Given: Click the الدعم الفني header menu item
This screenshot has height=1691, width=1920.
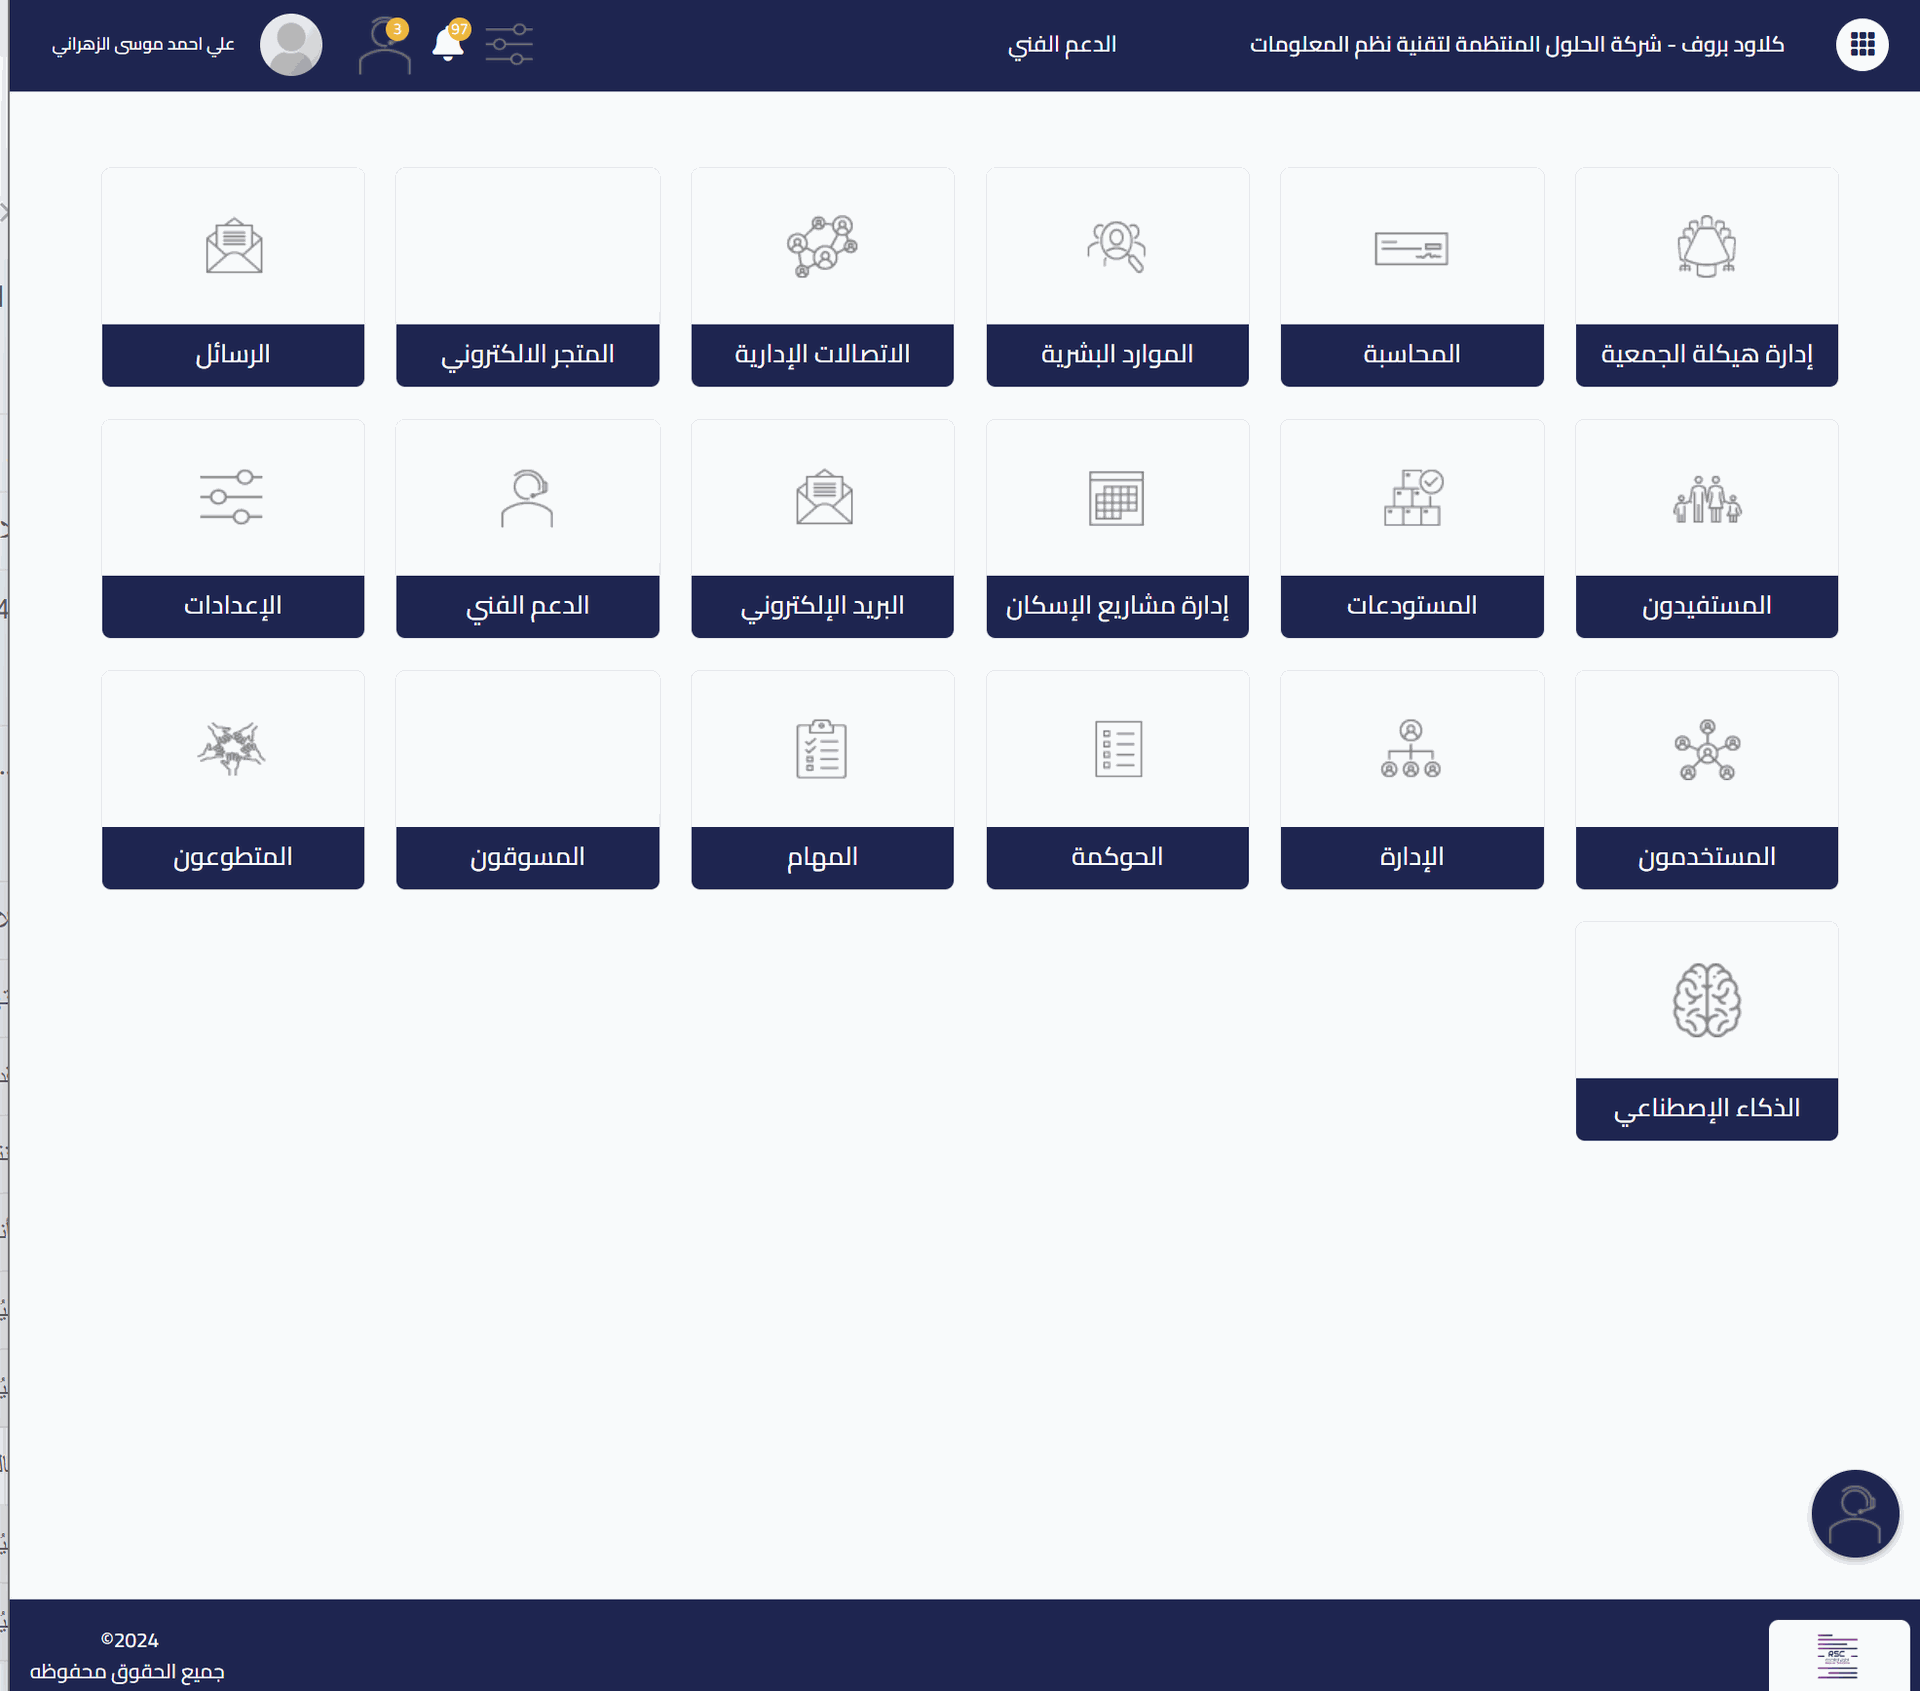Looking at the screenshot, I should tap(1061, 45).
